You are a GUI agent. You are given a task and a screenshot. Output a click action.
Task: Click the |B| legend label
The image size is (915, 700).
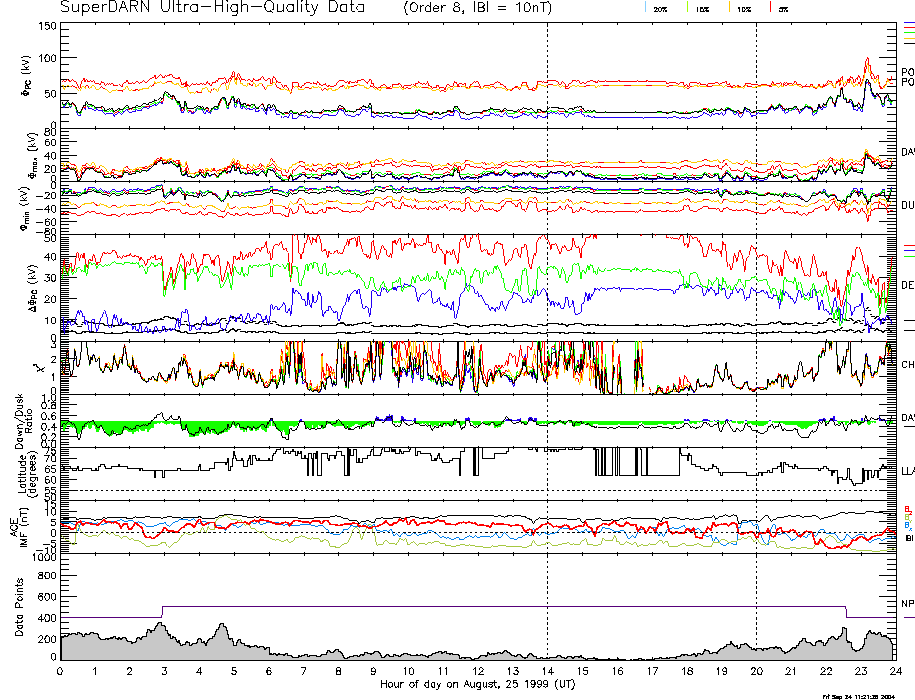[x=909, y=538]
